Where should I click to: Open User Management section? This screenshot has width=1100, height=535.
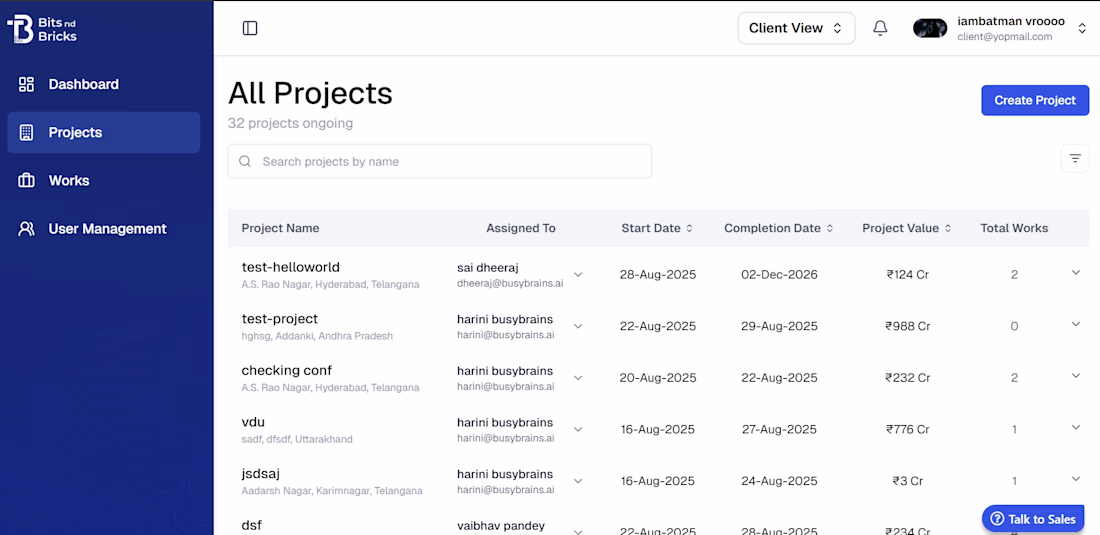tap(104, 229)
